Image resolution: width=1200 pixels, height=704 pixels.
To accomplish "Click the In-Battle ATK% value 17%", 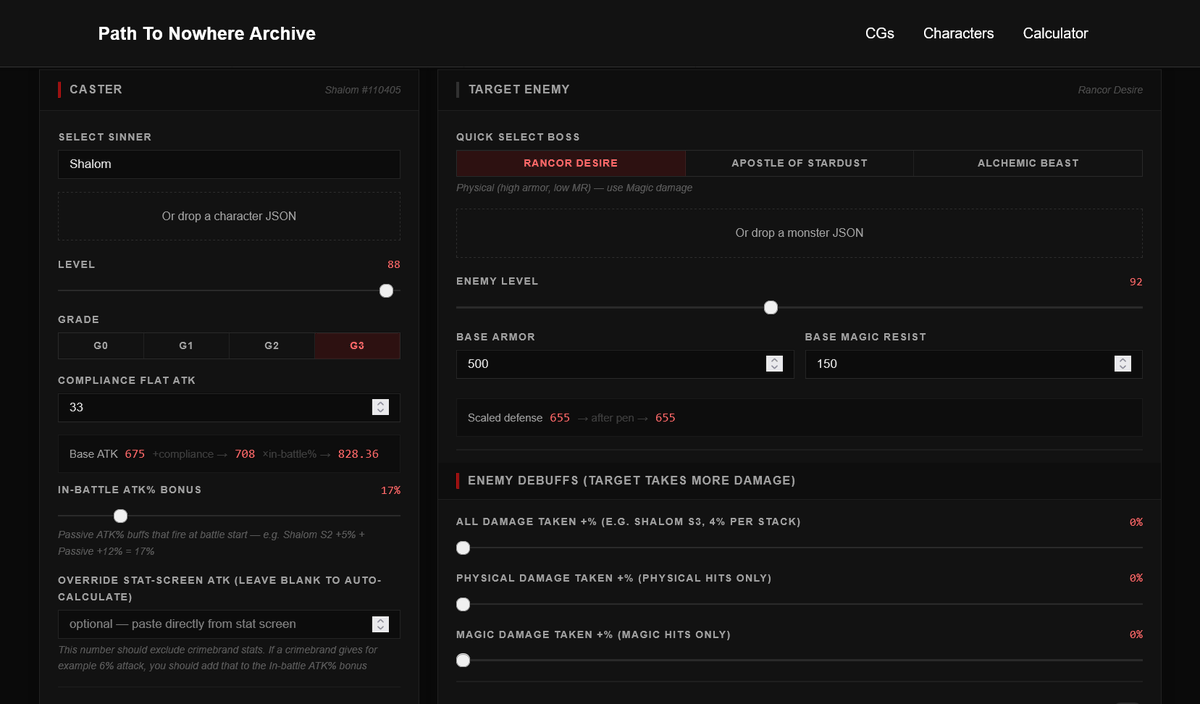I will (x=391, y=490).
